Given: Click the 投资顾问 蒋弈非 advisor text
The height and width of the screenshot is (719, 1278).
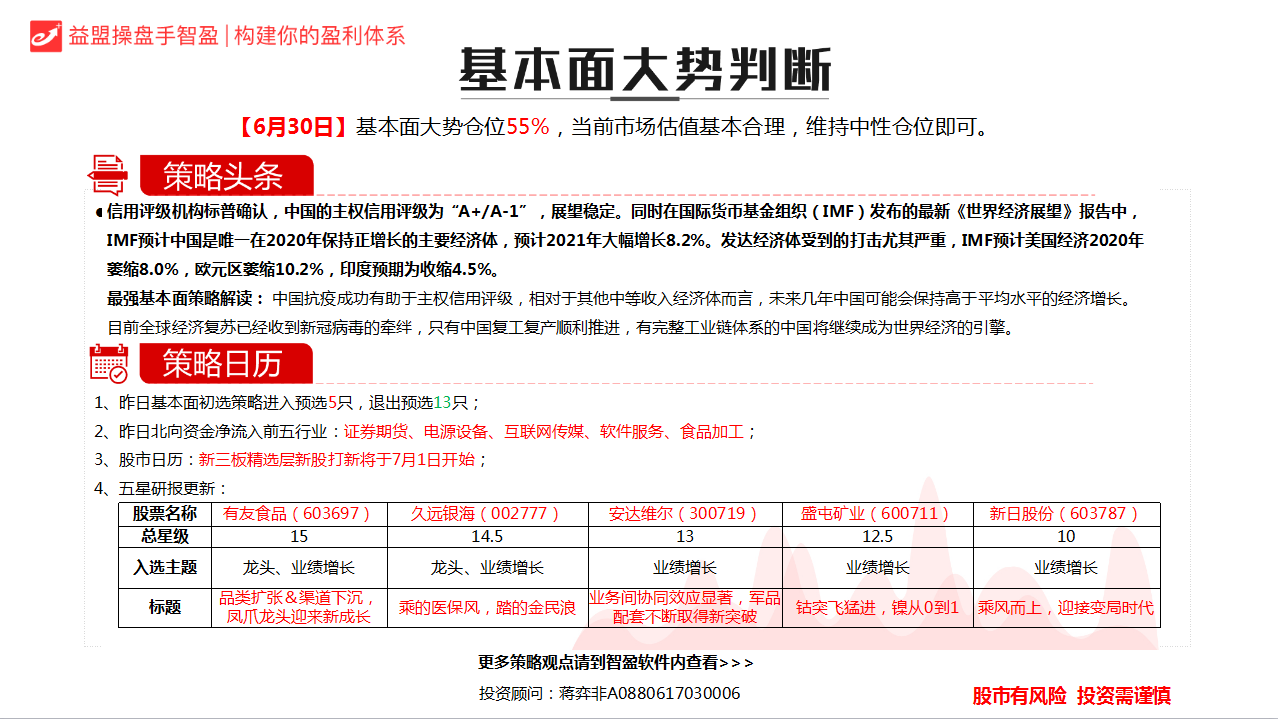Looking at the screenshot, I should [608, 692].
